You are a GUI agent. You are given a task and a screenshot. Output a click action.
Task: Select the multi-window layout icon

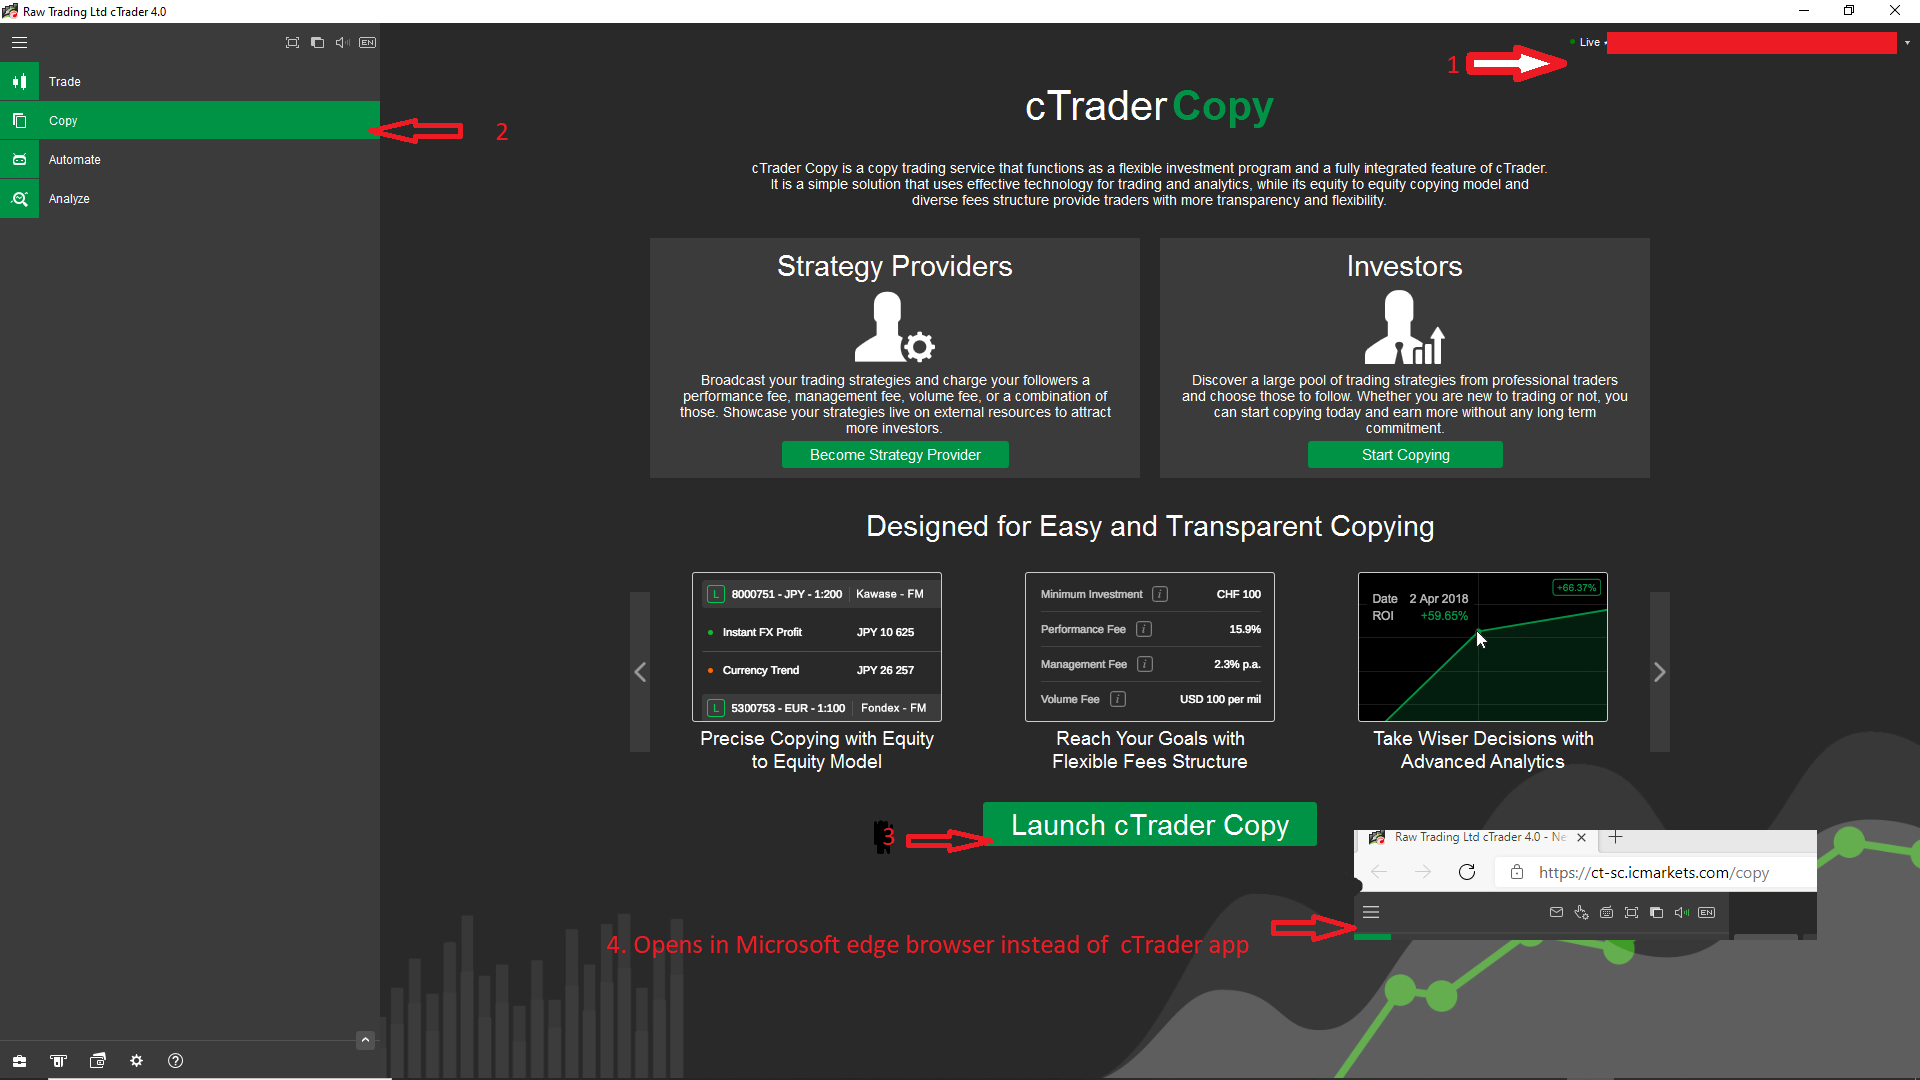pyautogui.click(x=318, y=42)
